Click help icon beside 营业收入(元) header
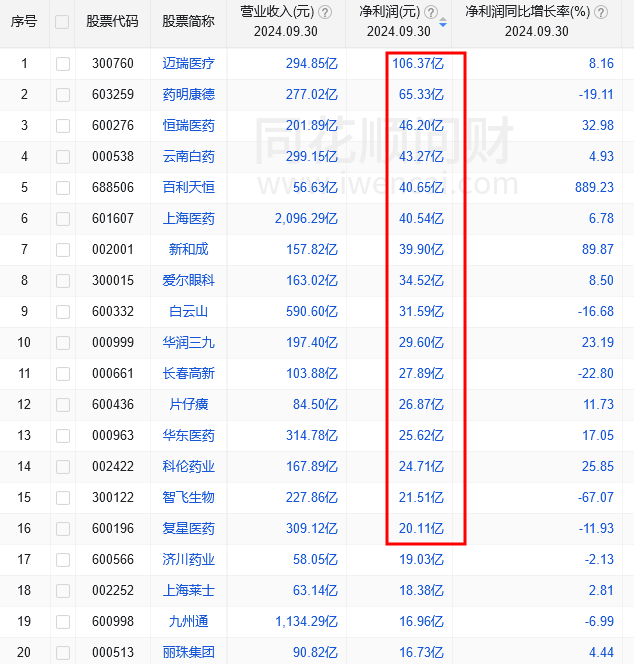 pyautogui.click(x=325, y=12)
